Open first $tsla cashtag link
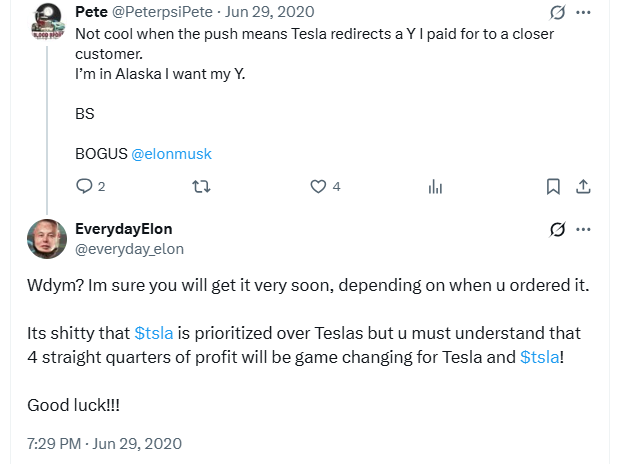This screenshot has height=464, width=621. point(157,333)
